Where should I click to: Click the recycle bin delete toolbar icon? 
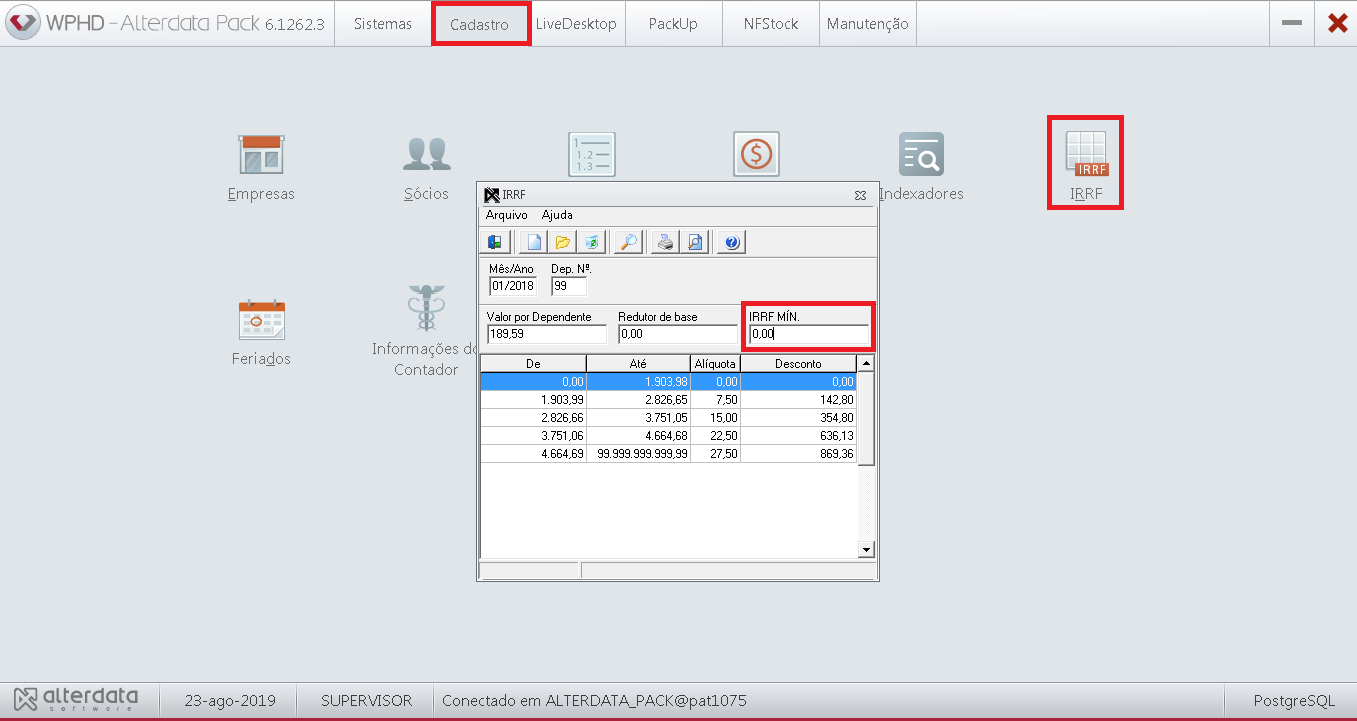coord(591,242)
